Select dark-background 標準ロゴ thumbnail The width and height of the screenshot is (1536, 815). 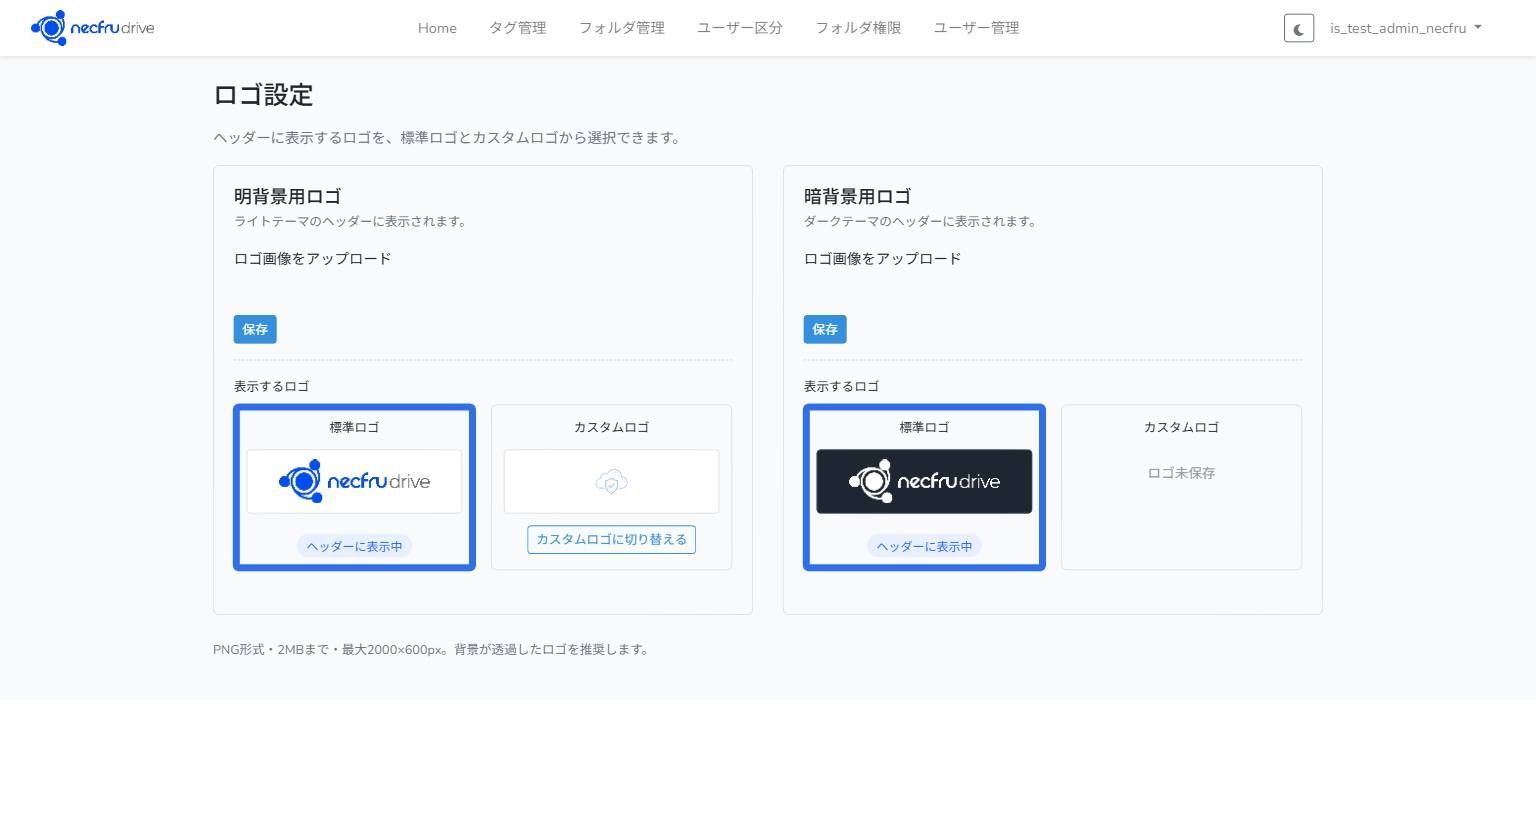(924, 481)
